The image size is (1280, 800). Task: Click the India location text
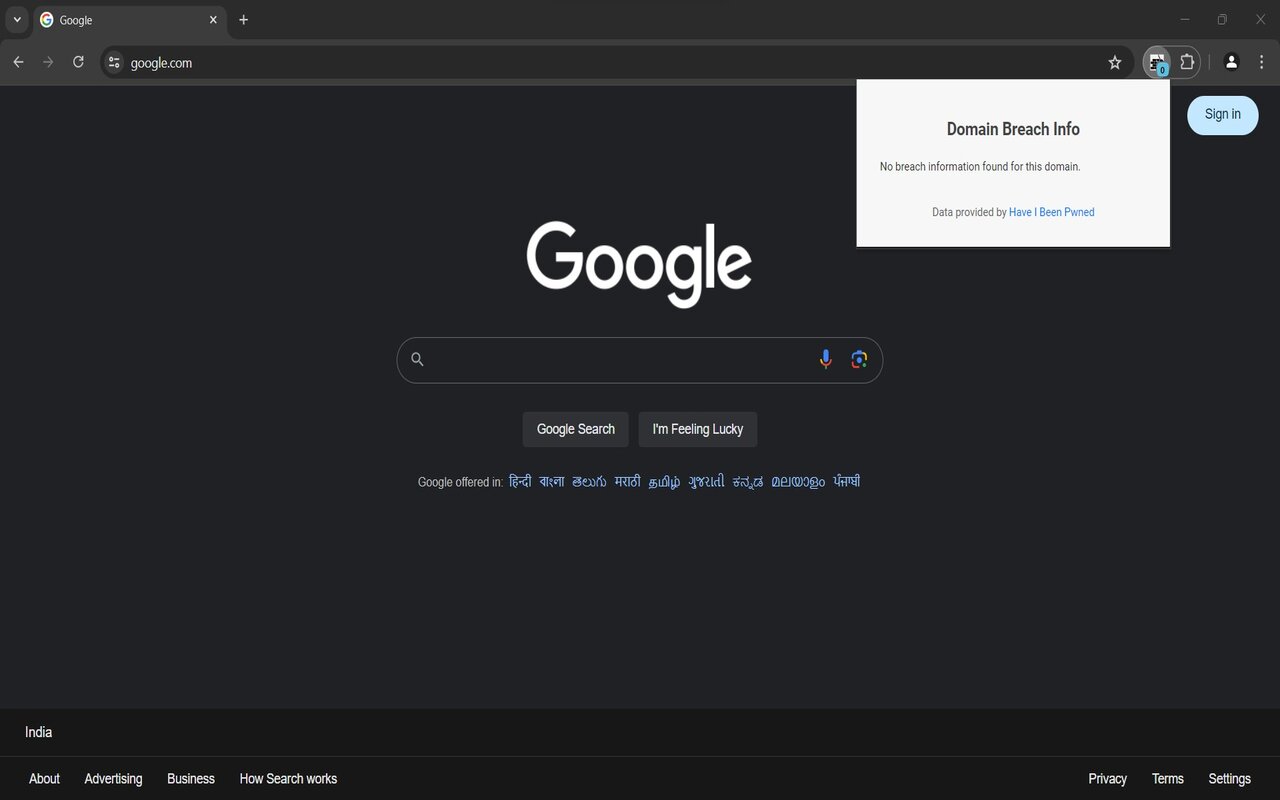(38, 732)
